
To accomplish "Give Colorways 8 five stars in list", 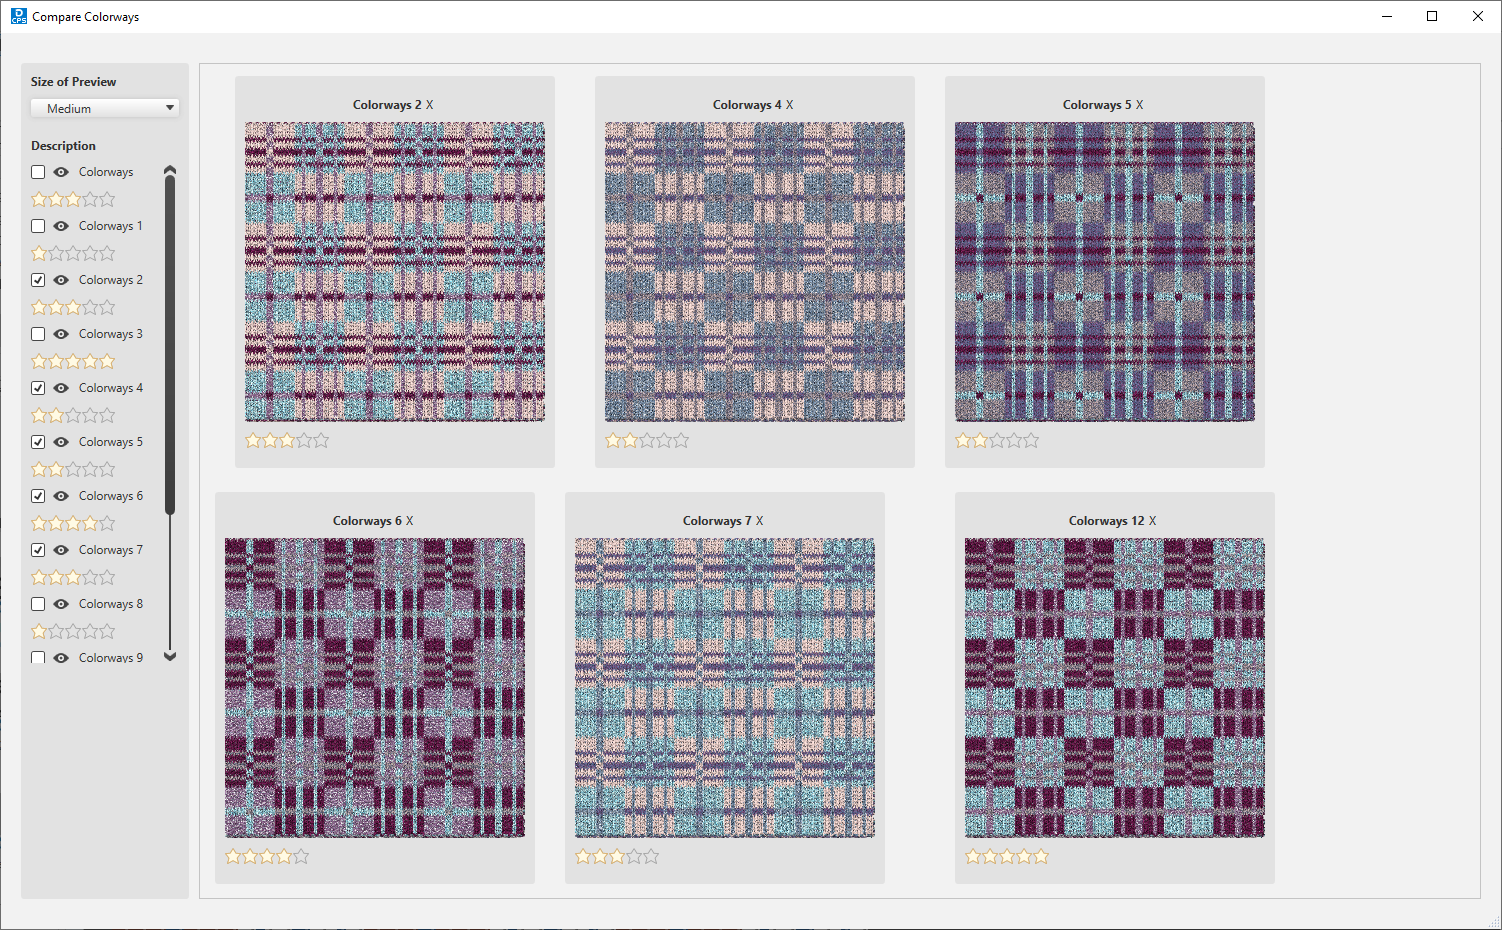I will (107, 632).
